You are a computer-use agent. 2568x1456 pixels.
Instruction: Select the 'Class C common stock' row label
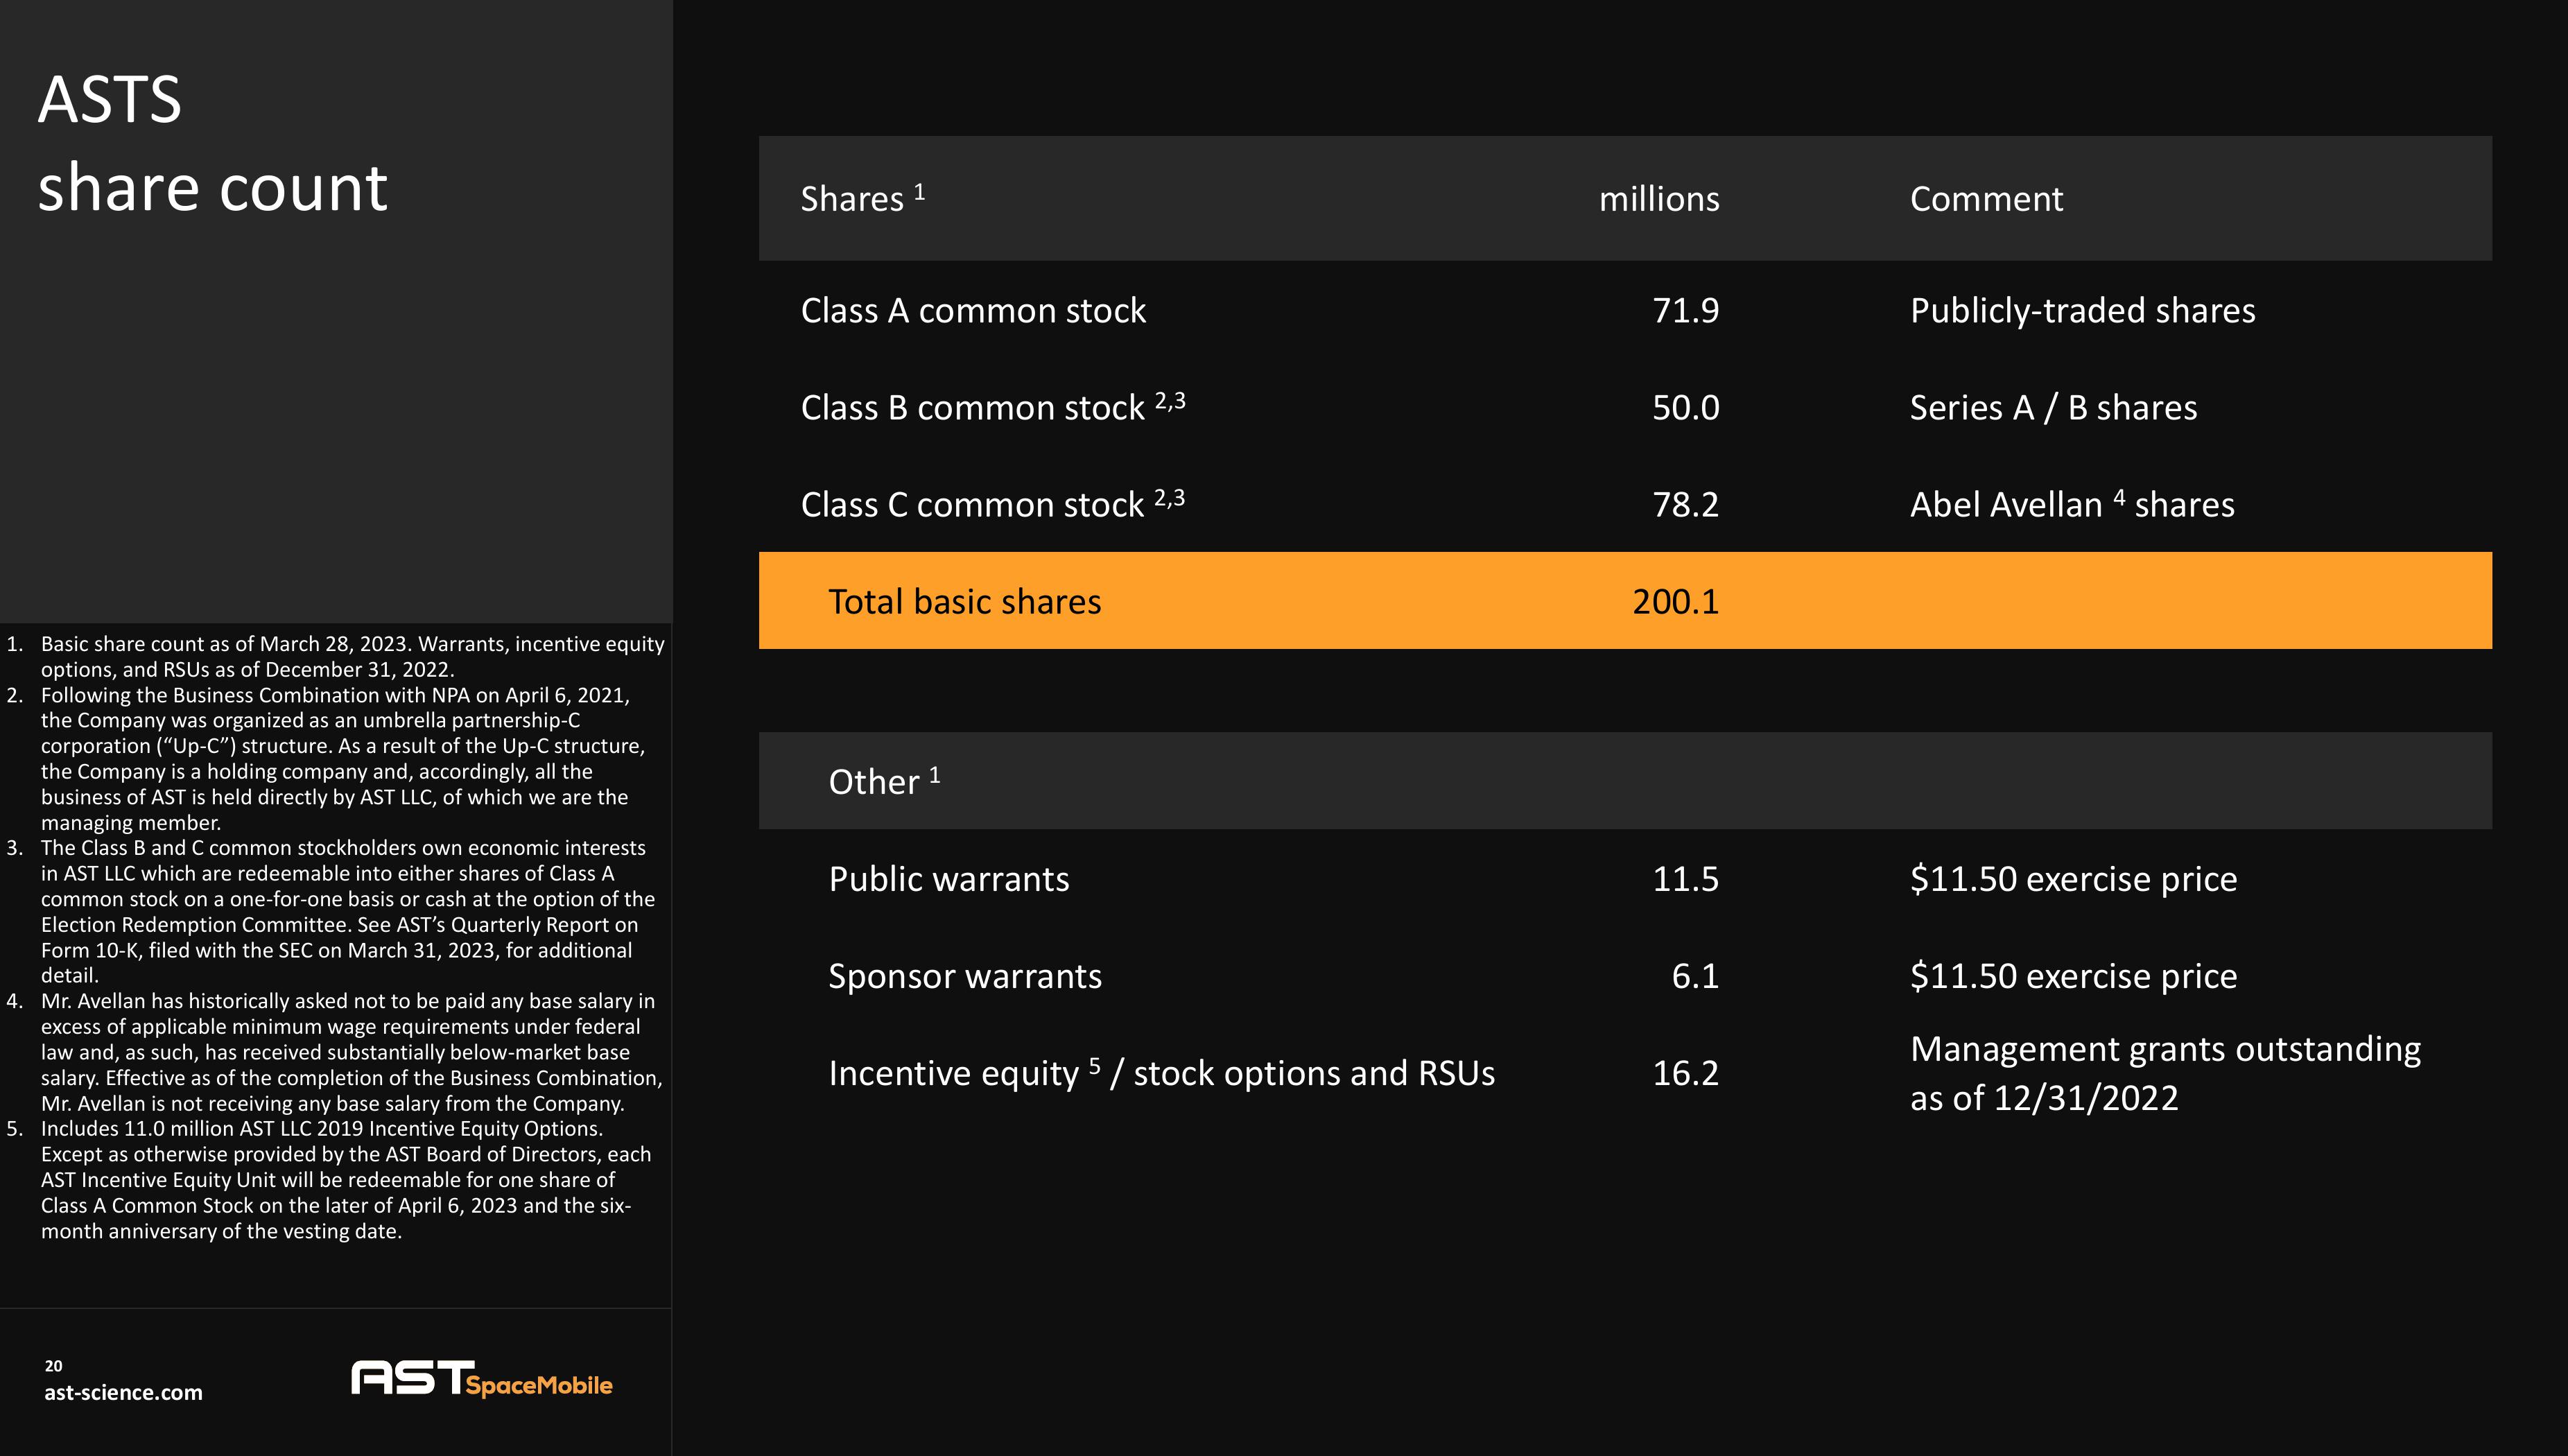point(992,503)
